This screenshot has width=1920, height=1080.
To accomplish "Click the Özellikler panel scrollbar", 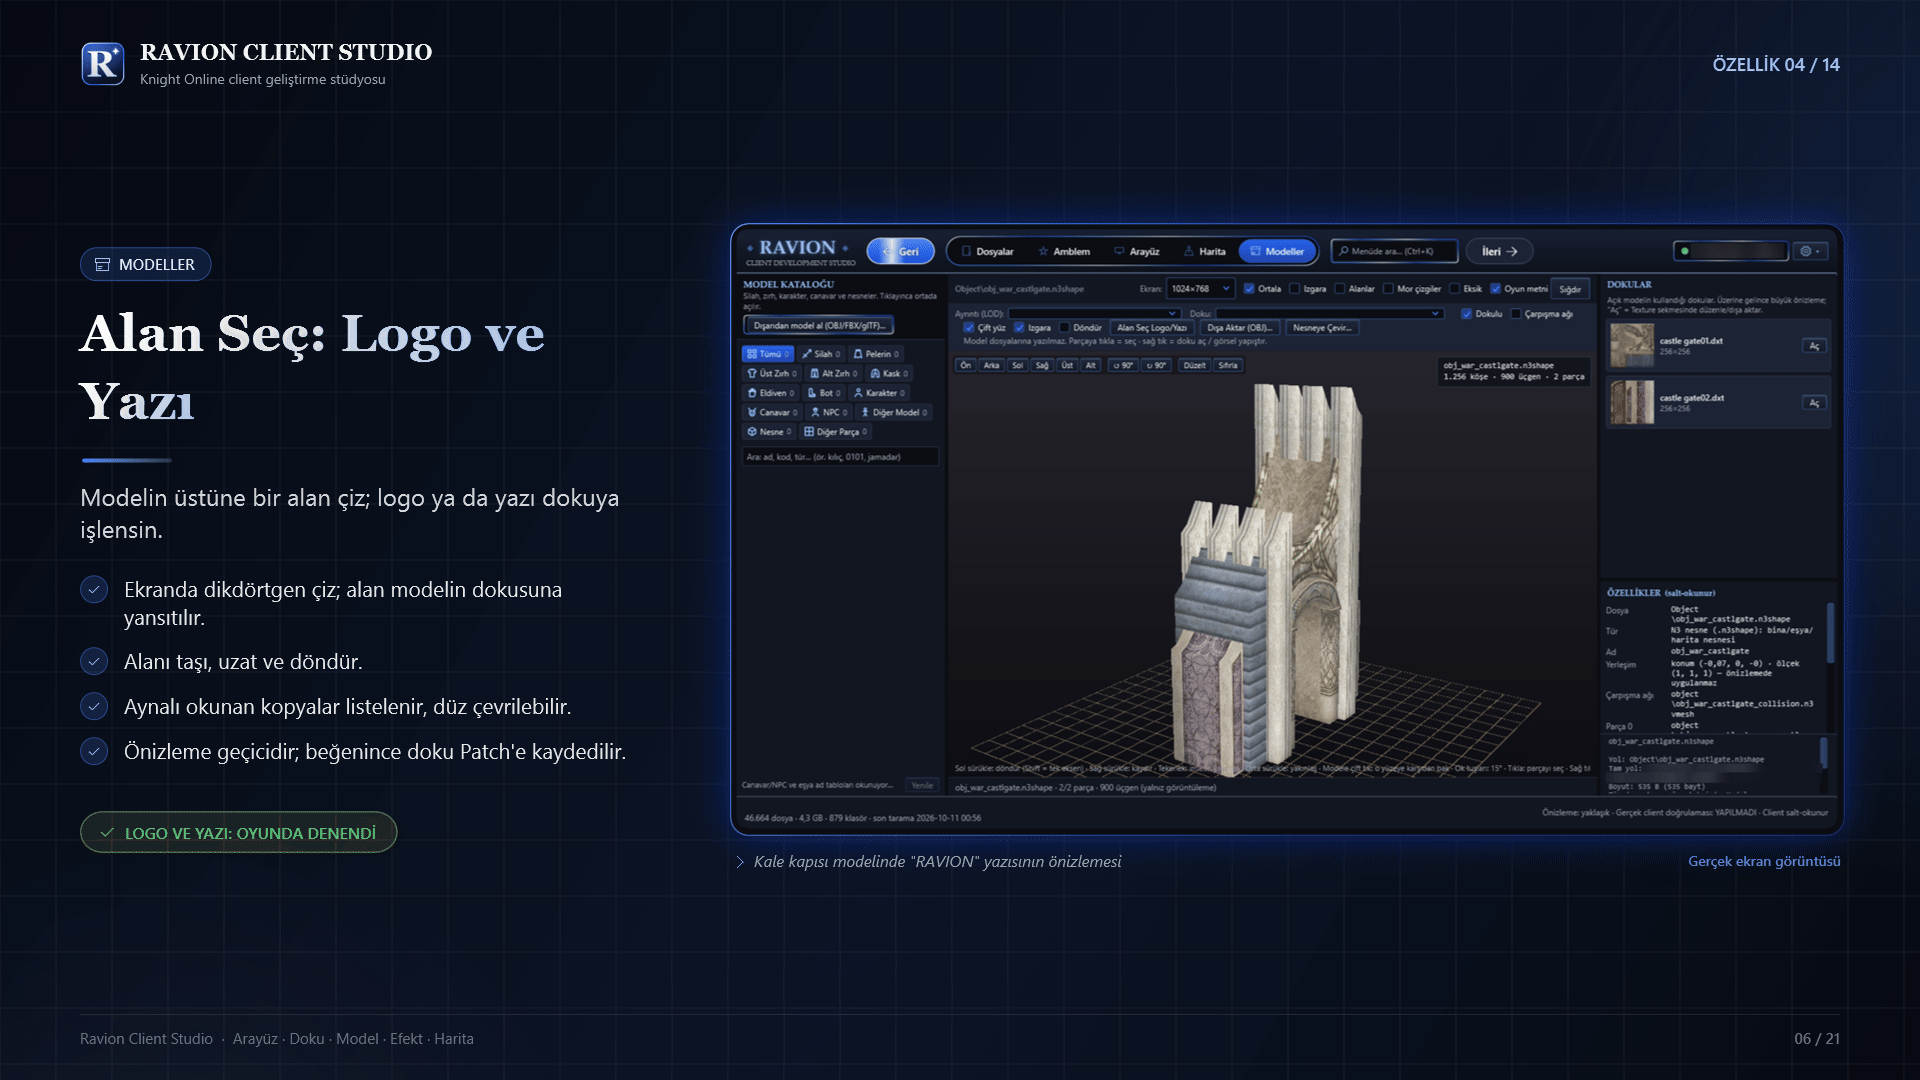I will 1831,632.
